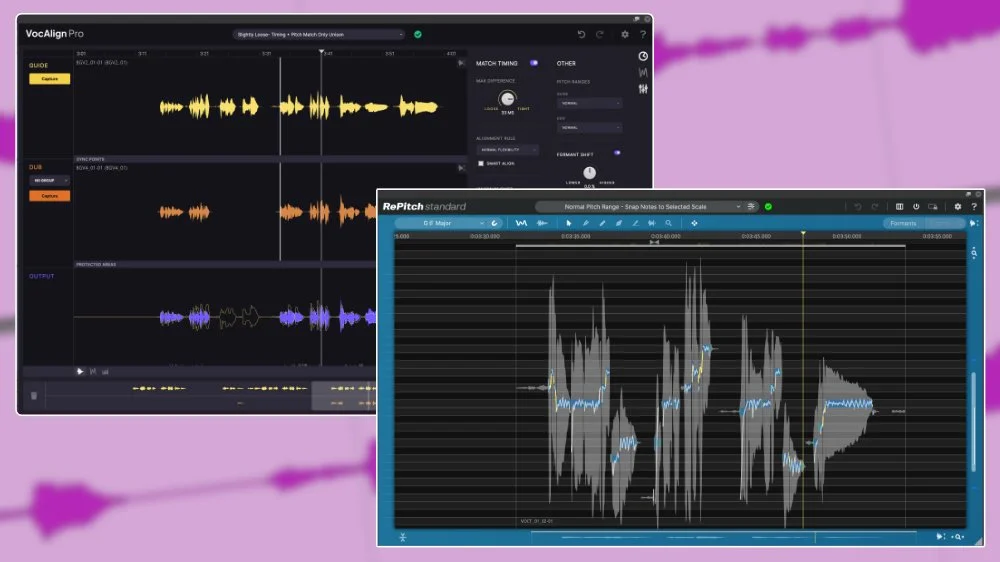Click the play-follow icon at RePitch bottom right
Image resolution: width=1000 pixels, height=562 pixels.
coord(940,537)
